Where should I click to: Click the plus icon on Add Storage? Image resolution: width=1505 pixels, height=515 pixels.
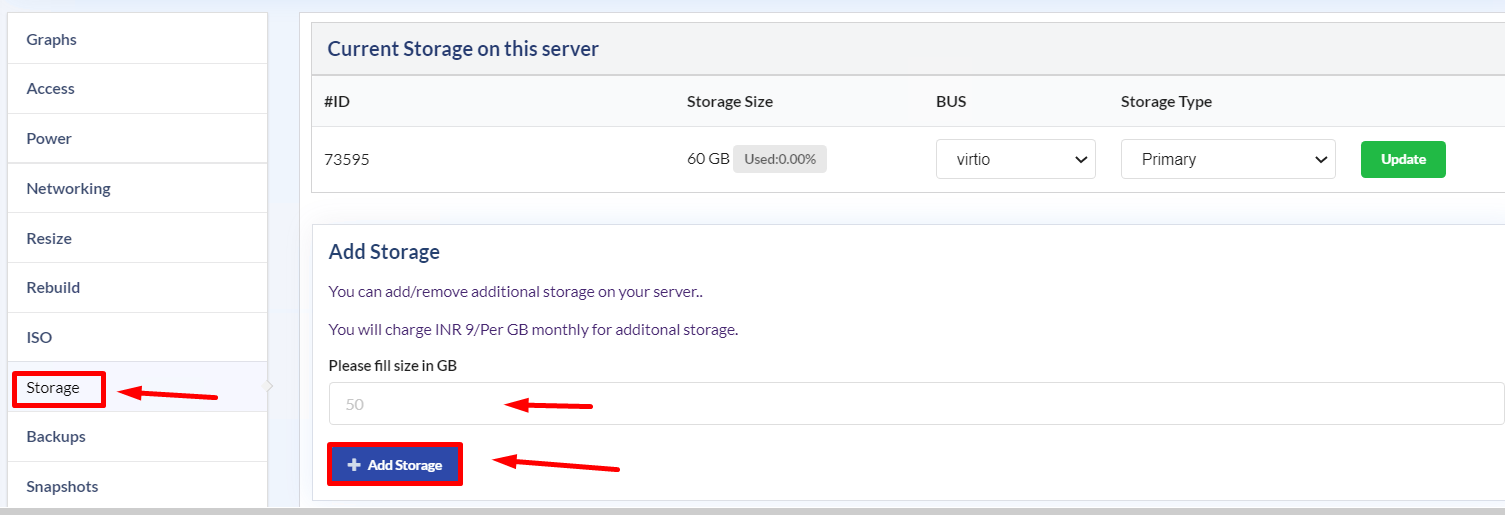coord(353,465)
